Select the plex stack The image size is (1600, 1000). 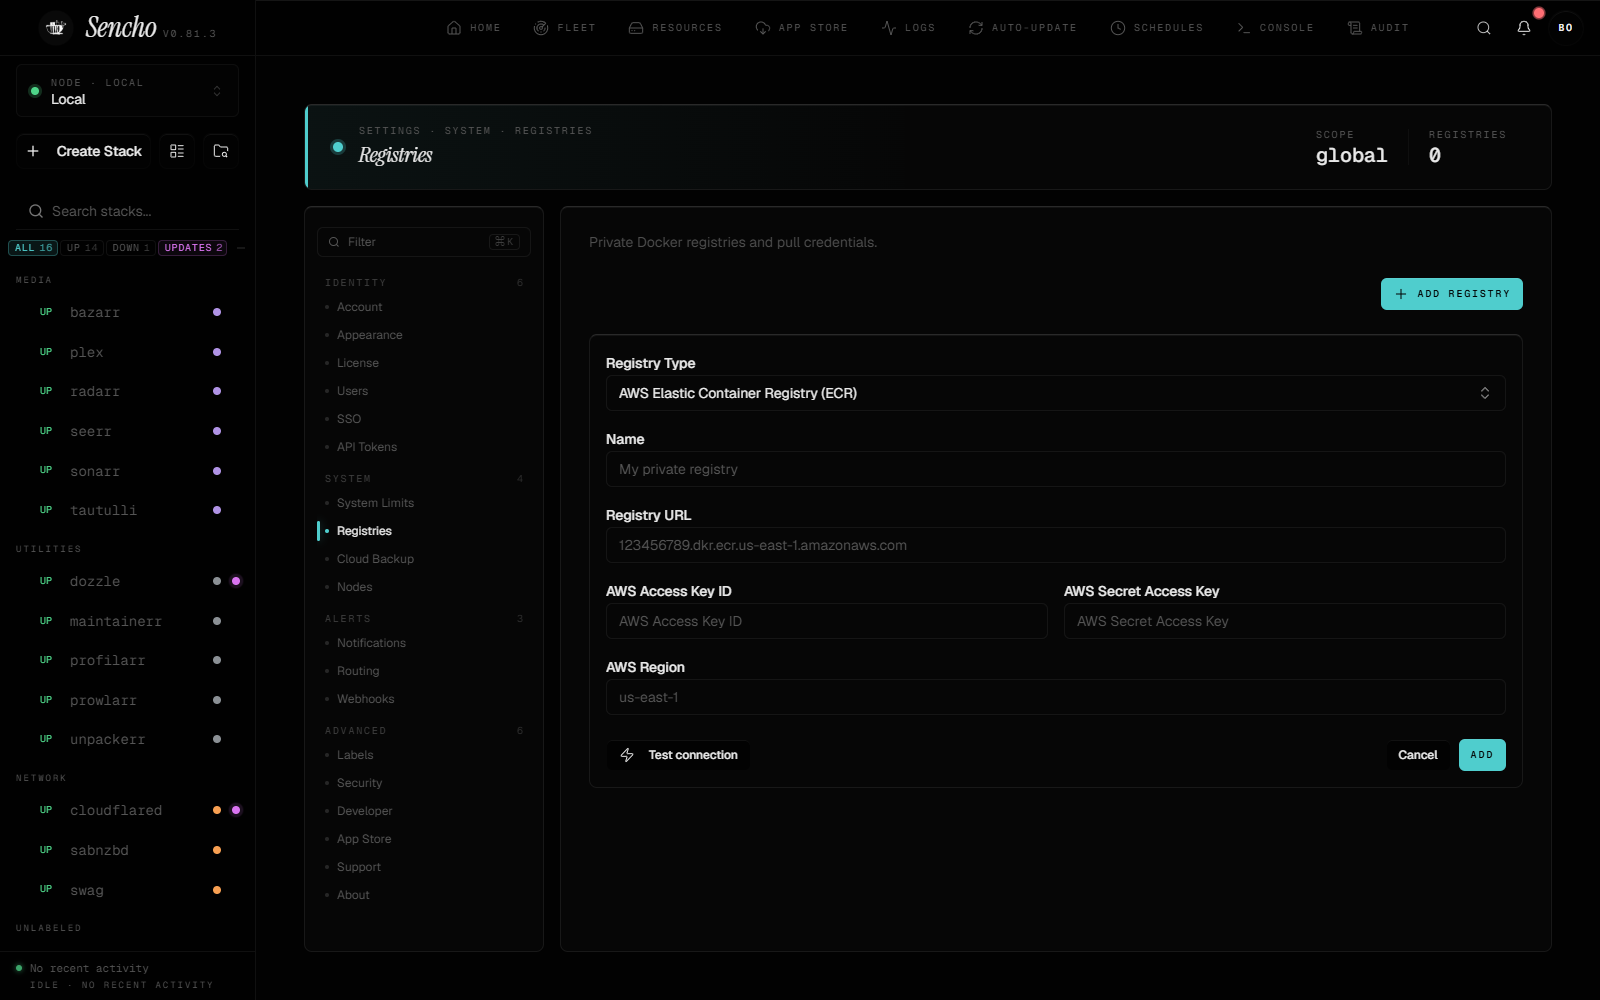point(127,352)
